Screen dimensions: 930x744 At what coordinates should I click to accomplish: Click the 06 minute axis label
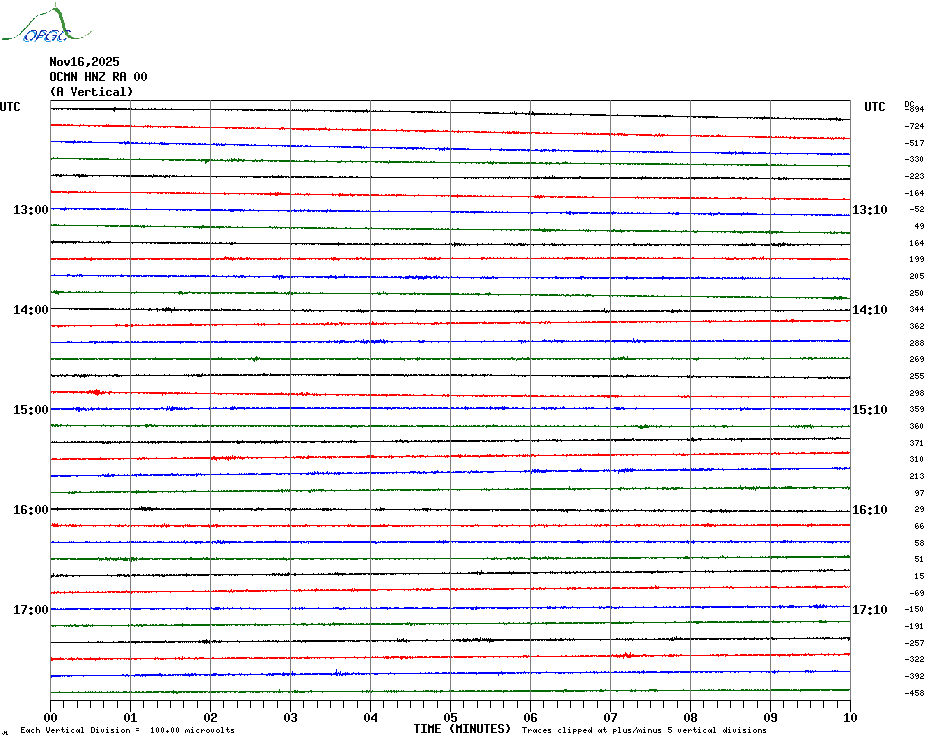click(x=530, y=717)
